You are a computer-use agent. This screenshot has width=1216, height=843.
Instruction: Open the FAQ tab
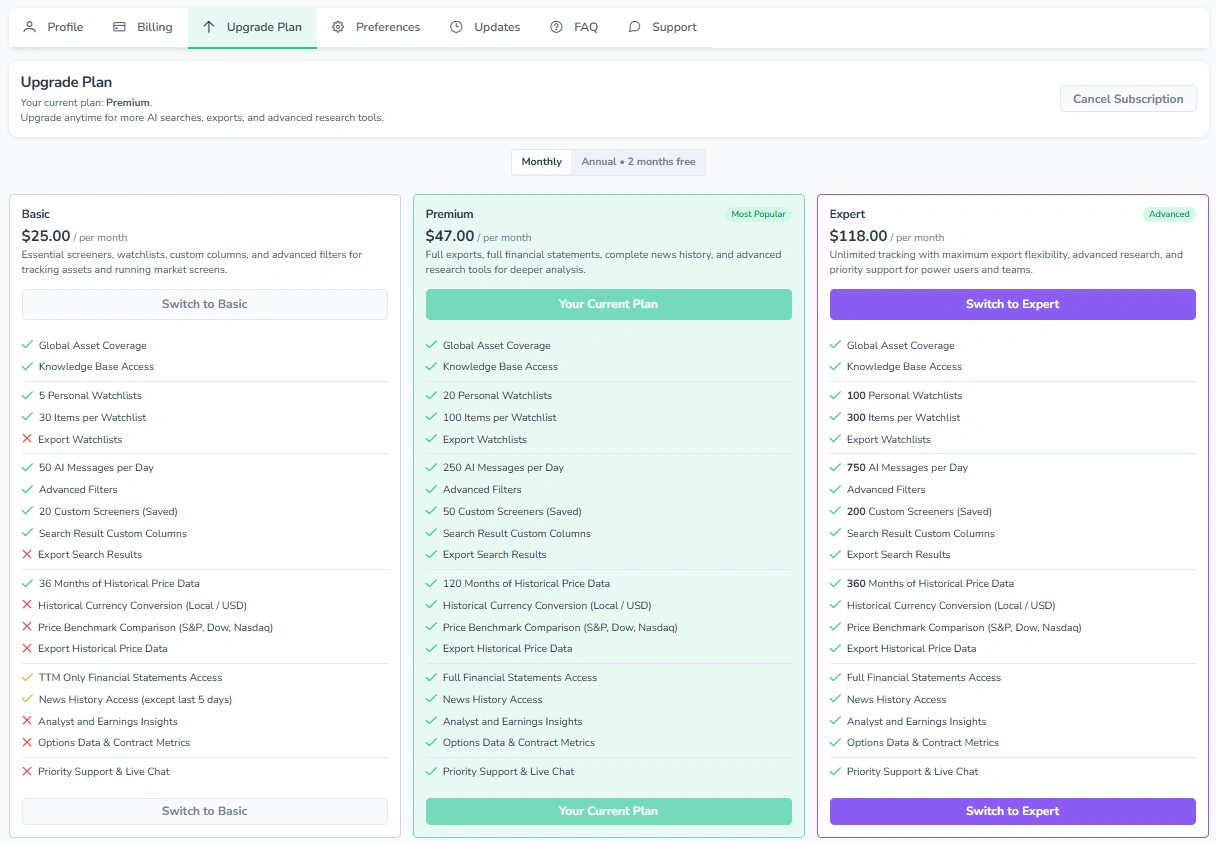574,27
